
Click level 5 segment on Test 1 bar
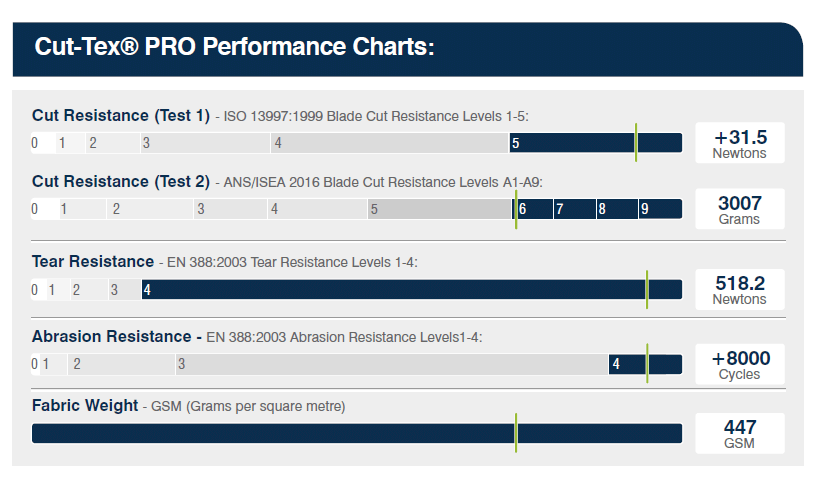[x=570, y=143]
